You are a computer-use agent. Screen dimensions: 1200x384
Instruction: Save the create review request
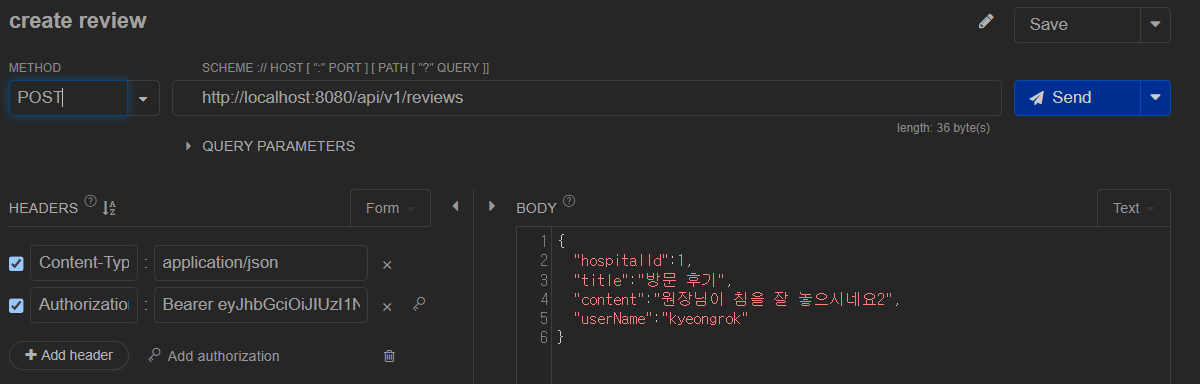(x=1077, y=24)
